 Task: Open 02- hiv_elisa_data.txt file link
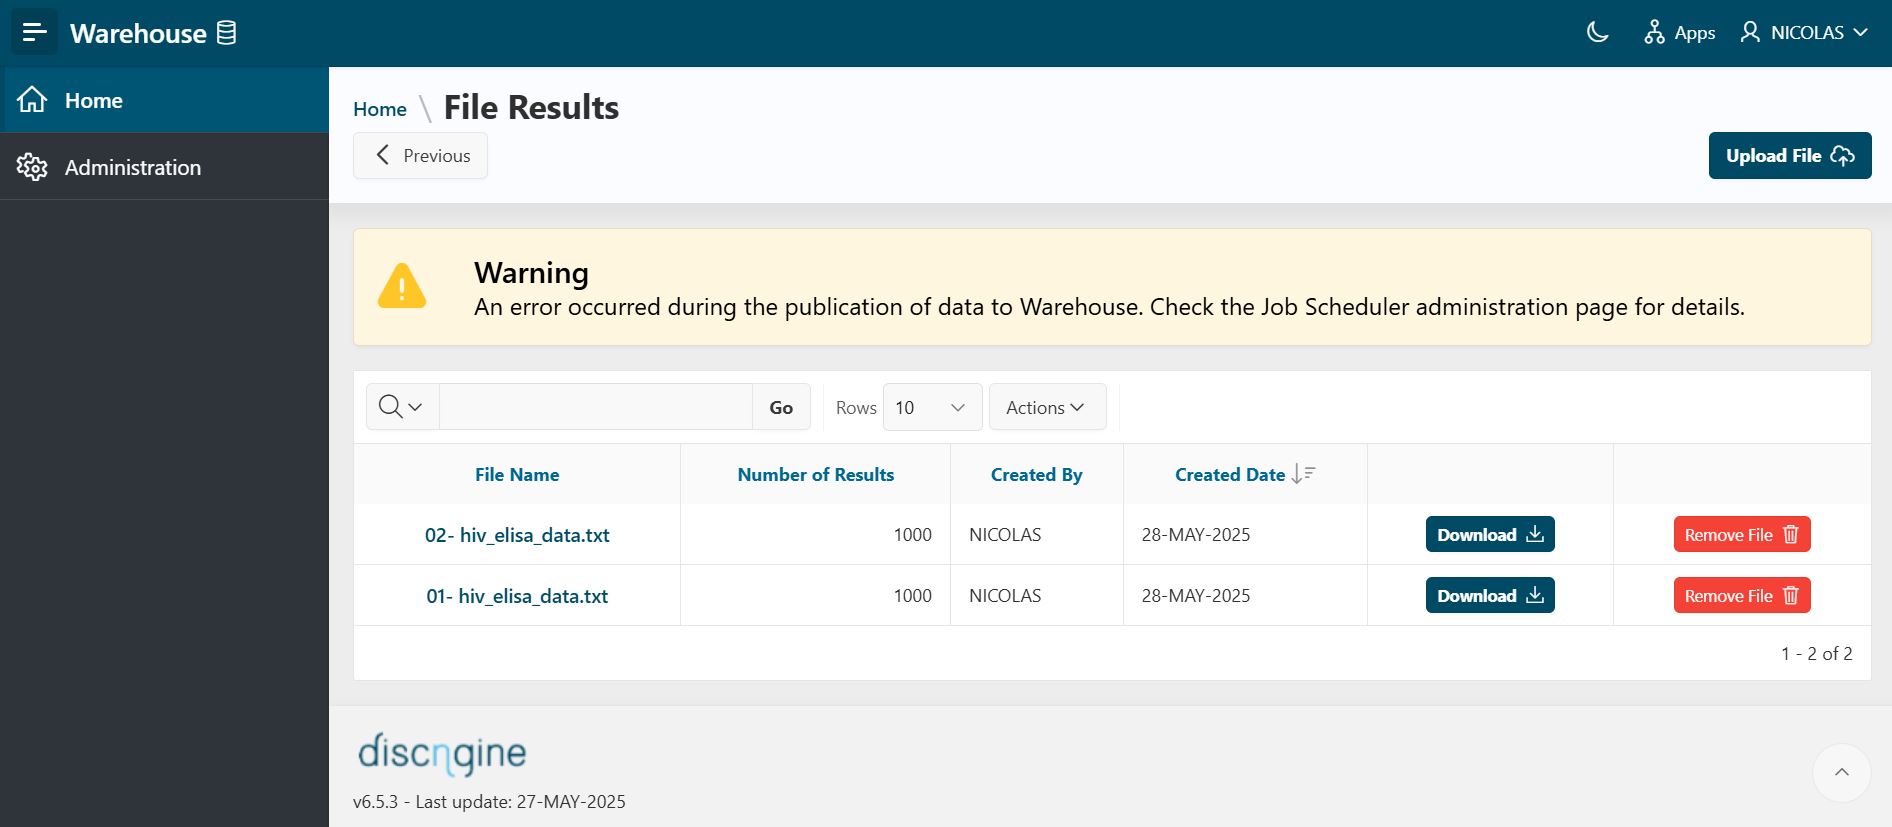click(517, 535)
